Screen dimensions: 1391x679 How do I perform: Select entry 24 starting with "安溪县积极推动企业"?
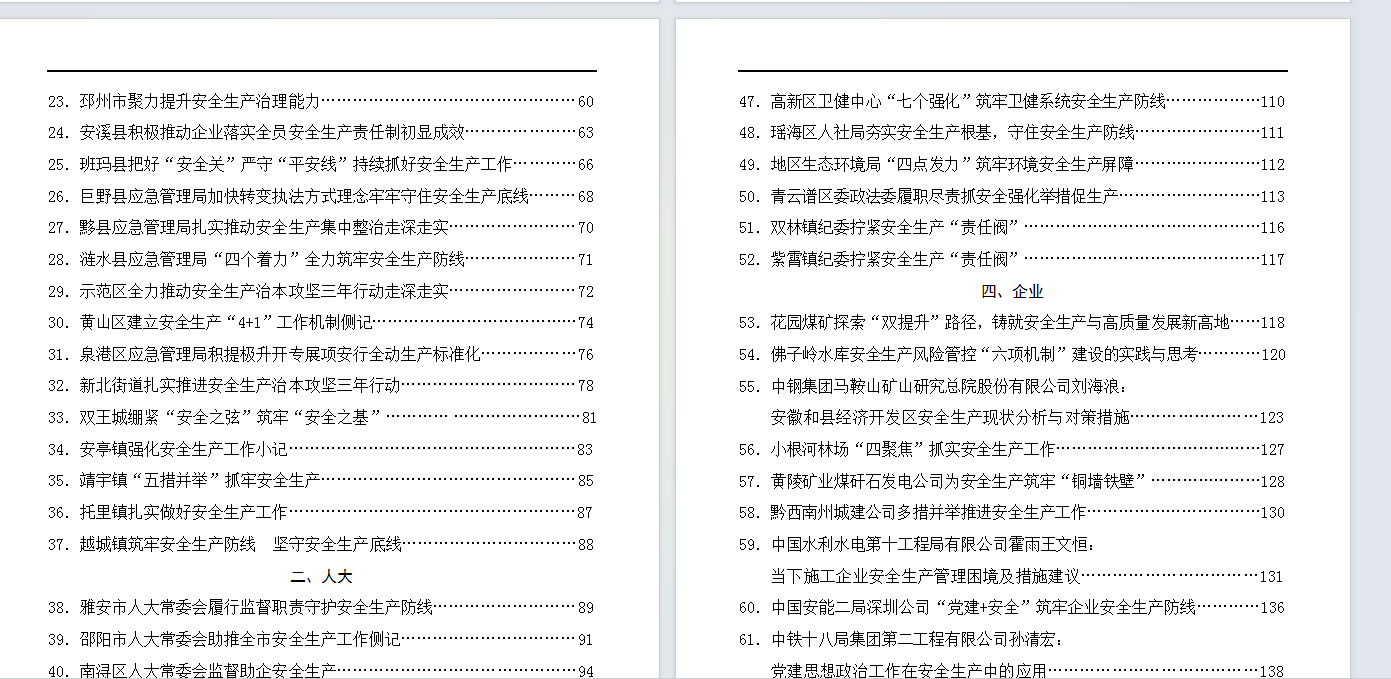pyautogui.click(x=321, y=133)
